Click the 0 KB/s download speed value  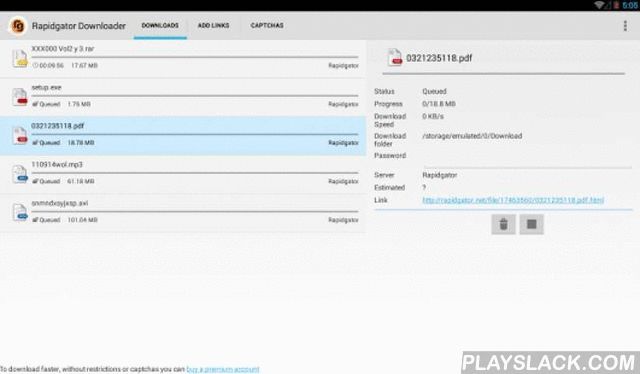click(433, 116)
